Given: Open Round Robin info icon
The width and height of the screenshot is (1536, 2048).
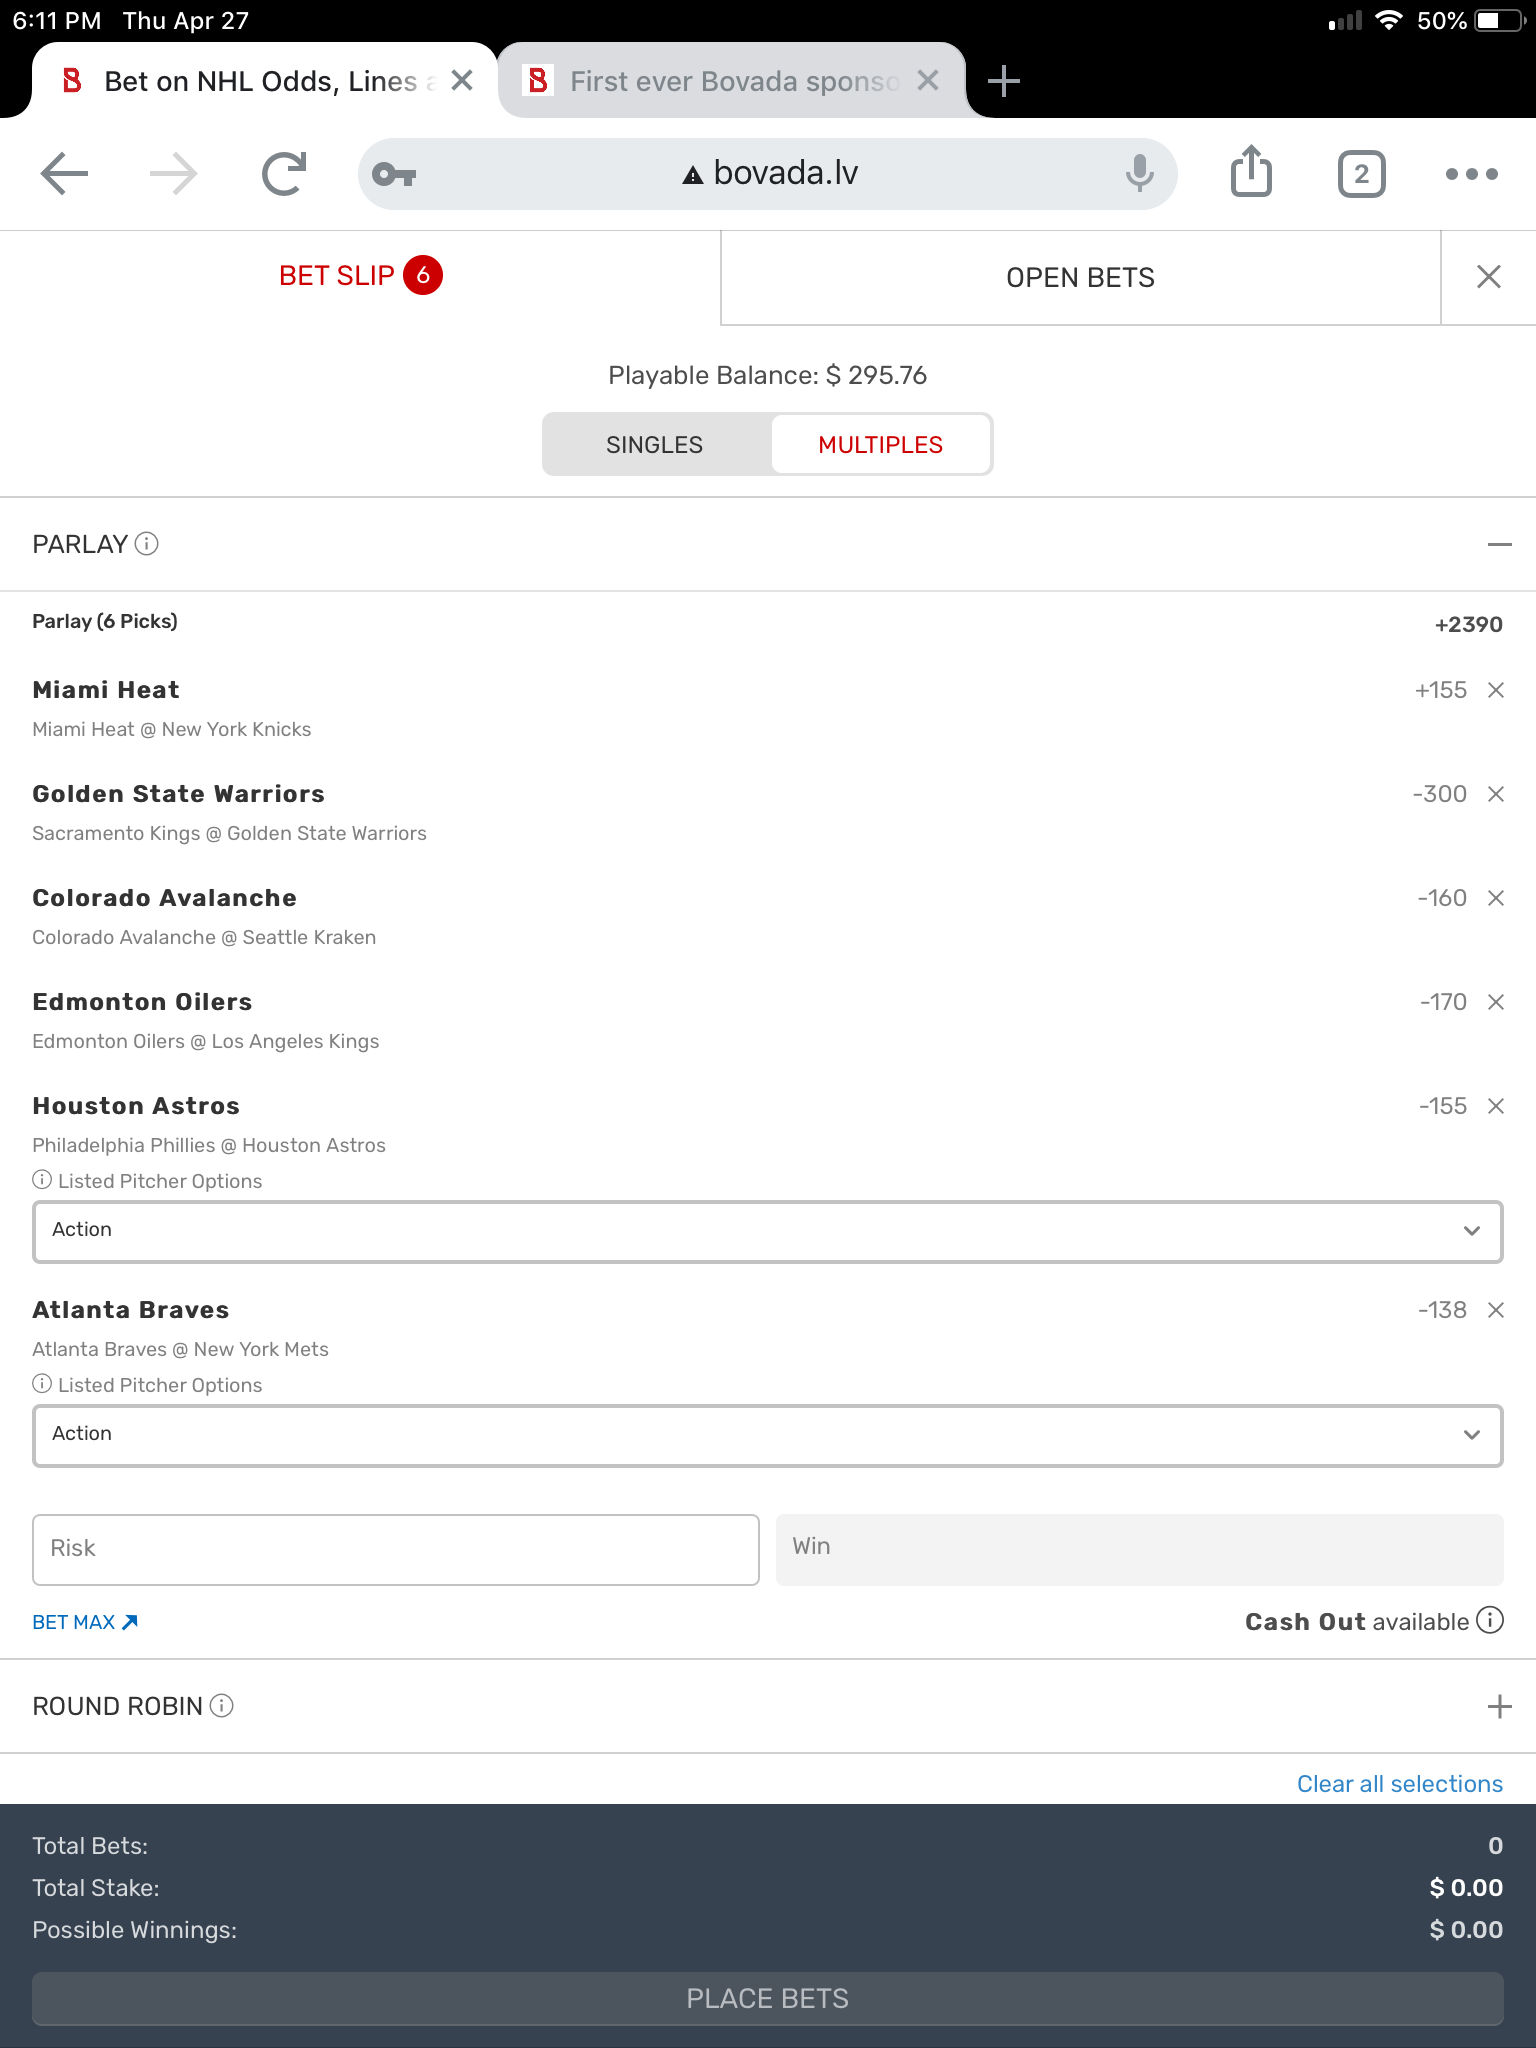Looking at the screenshot, I should 222,1706.
